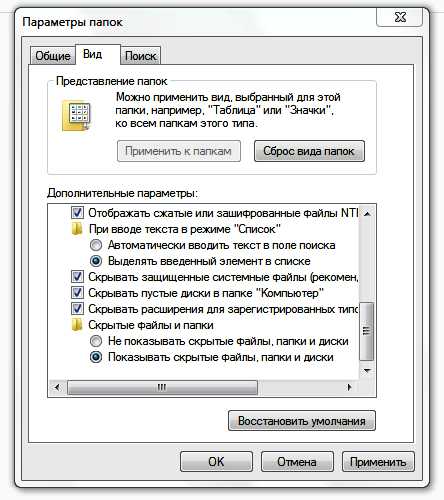The image size is (444, 500).
Task: Click scroll left arrow in parameters list
Action: coord(57,387)
